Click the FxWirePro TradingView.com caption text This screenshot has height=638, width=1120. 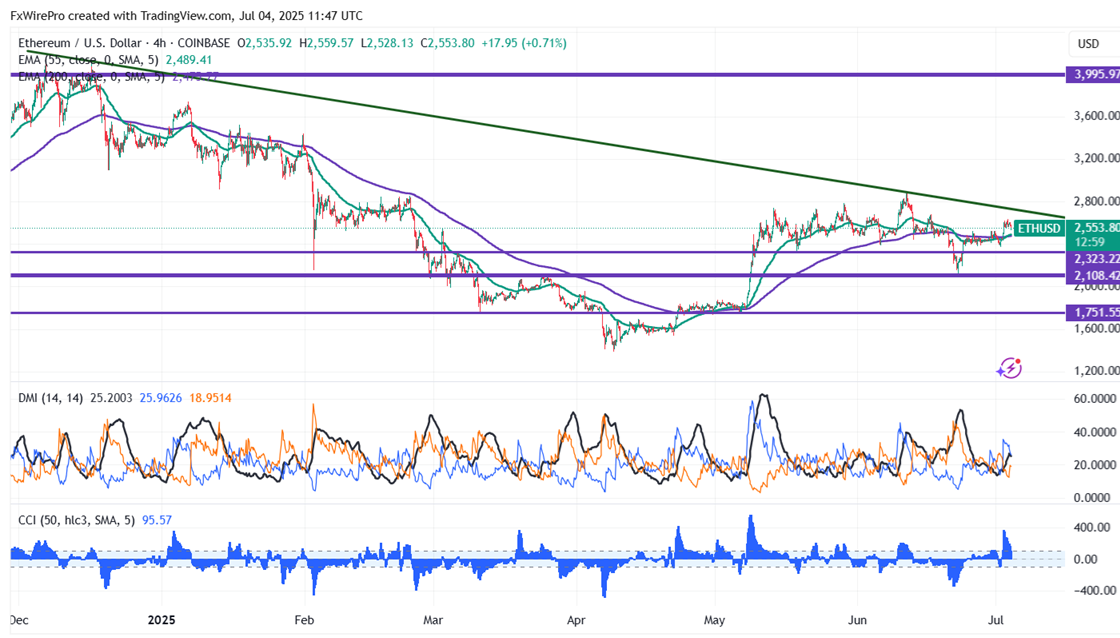click(186, 15)
